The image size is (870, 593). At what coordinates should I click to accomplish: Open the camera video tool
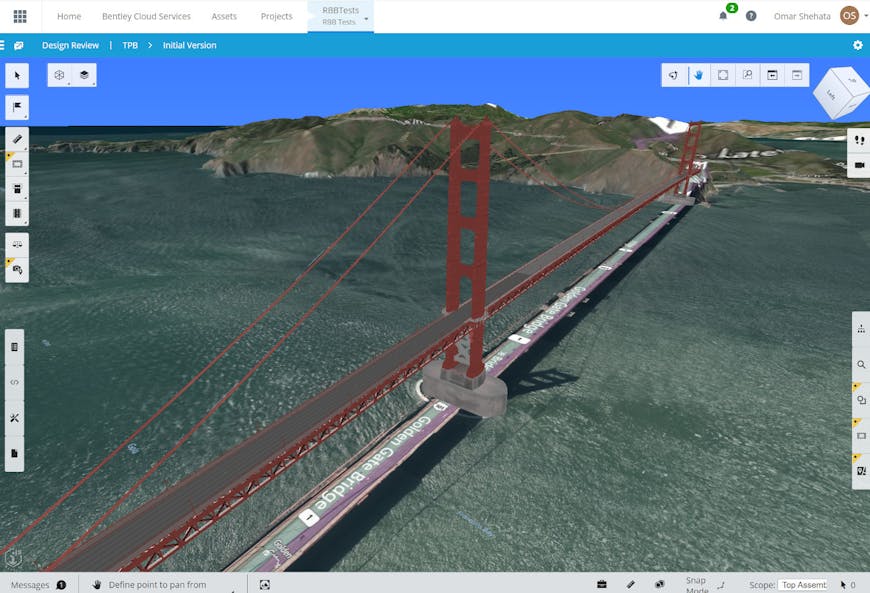[859, 165]
